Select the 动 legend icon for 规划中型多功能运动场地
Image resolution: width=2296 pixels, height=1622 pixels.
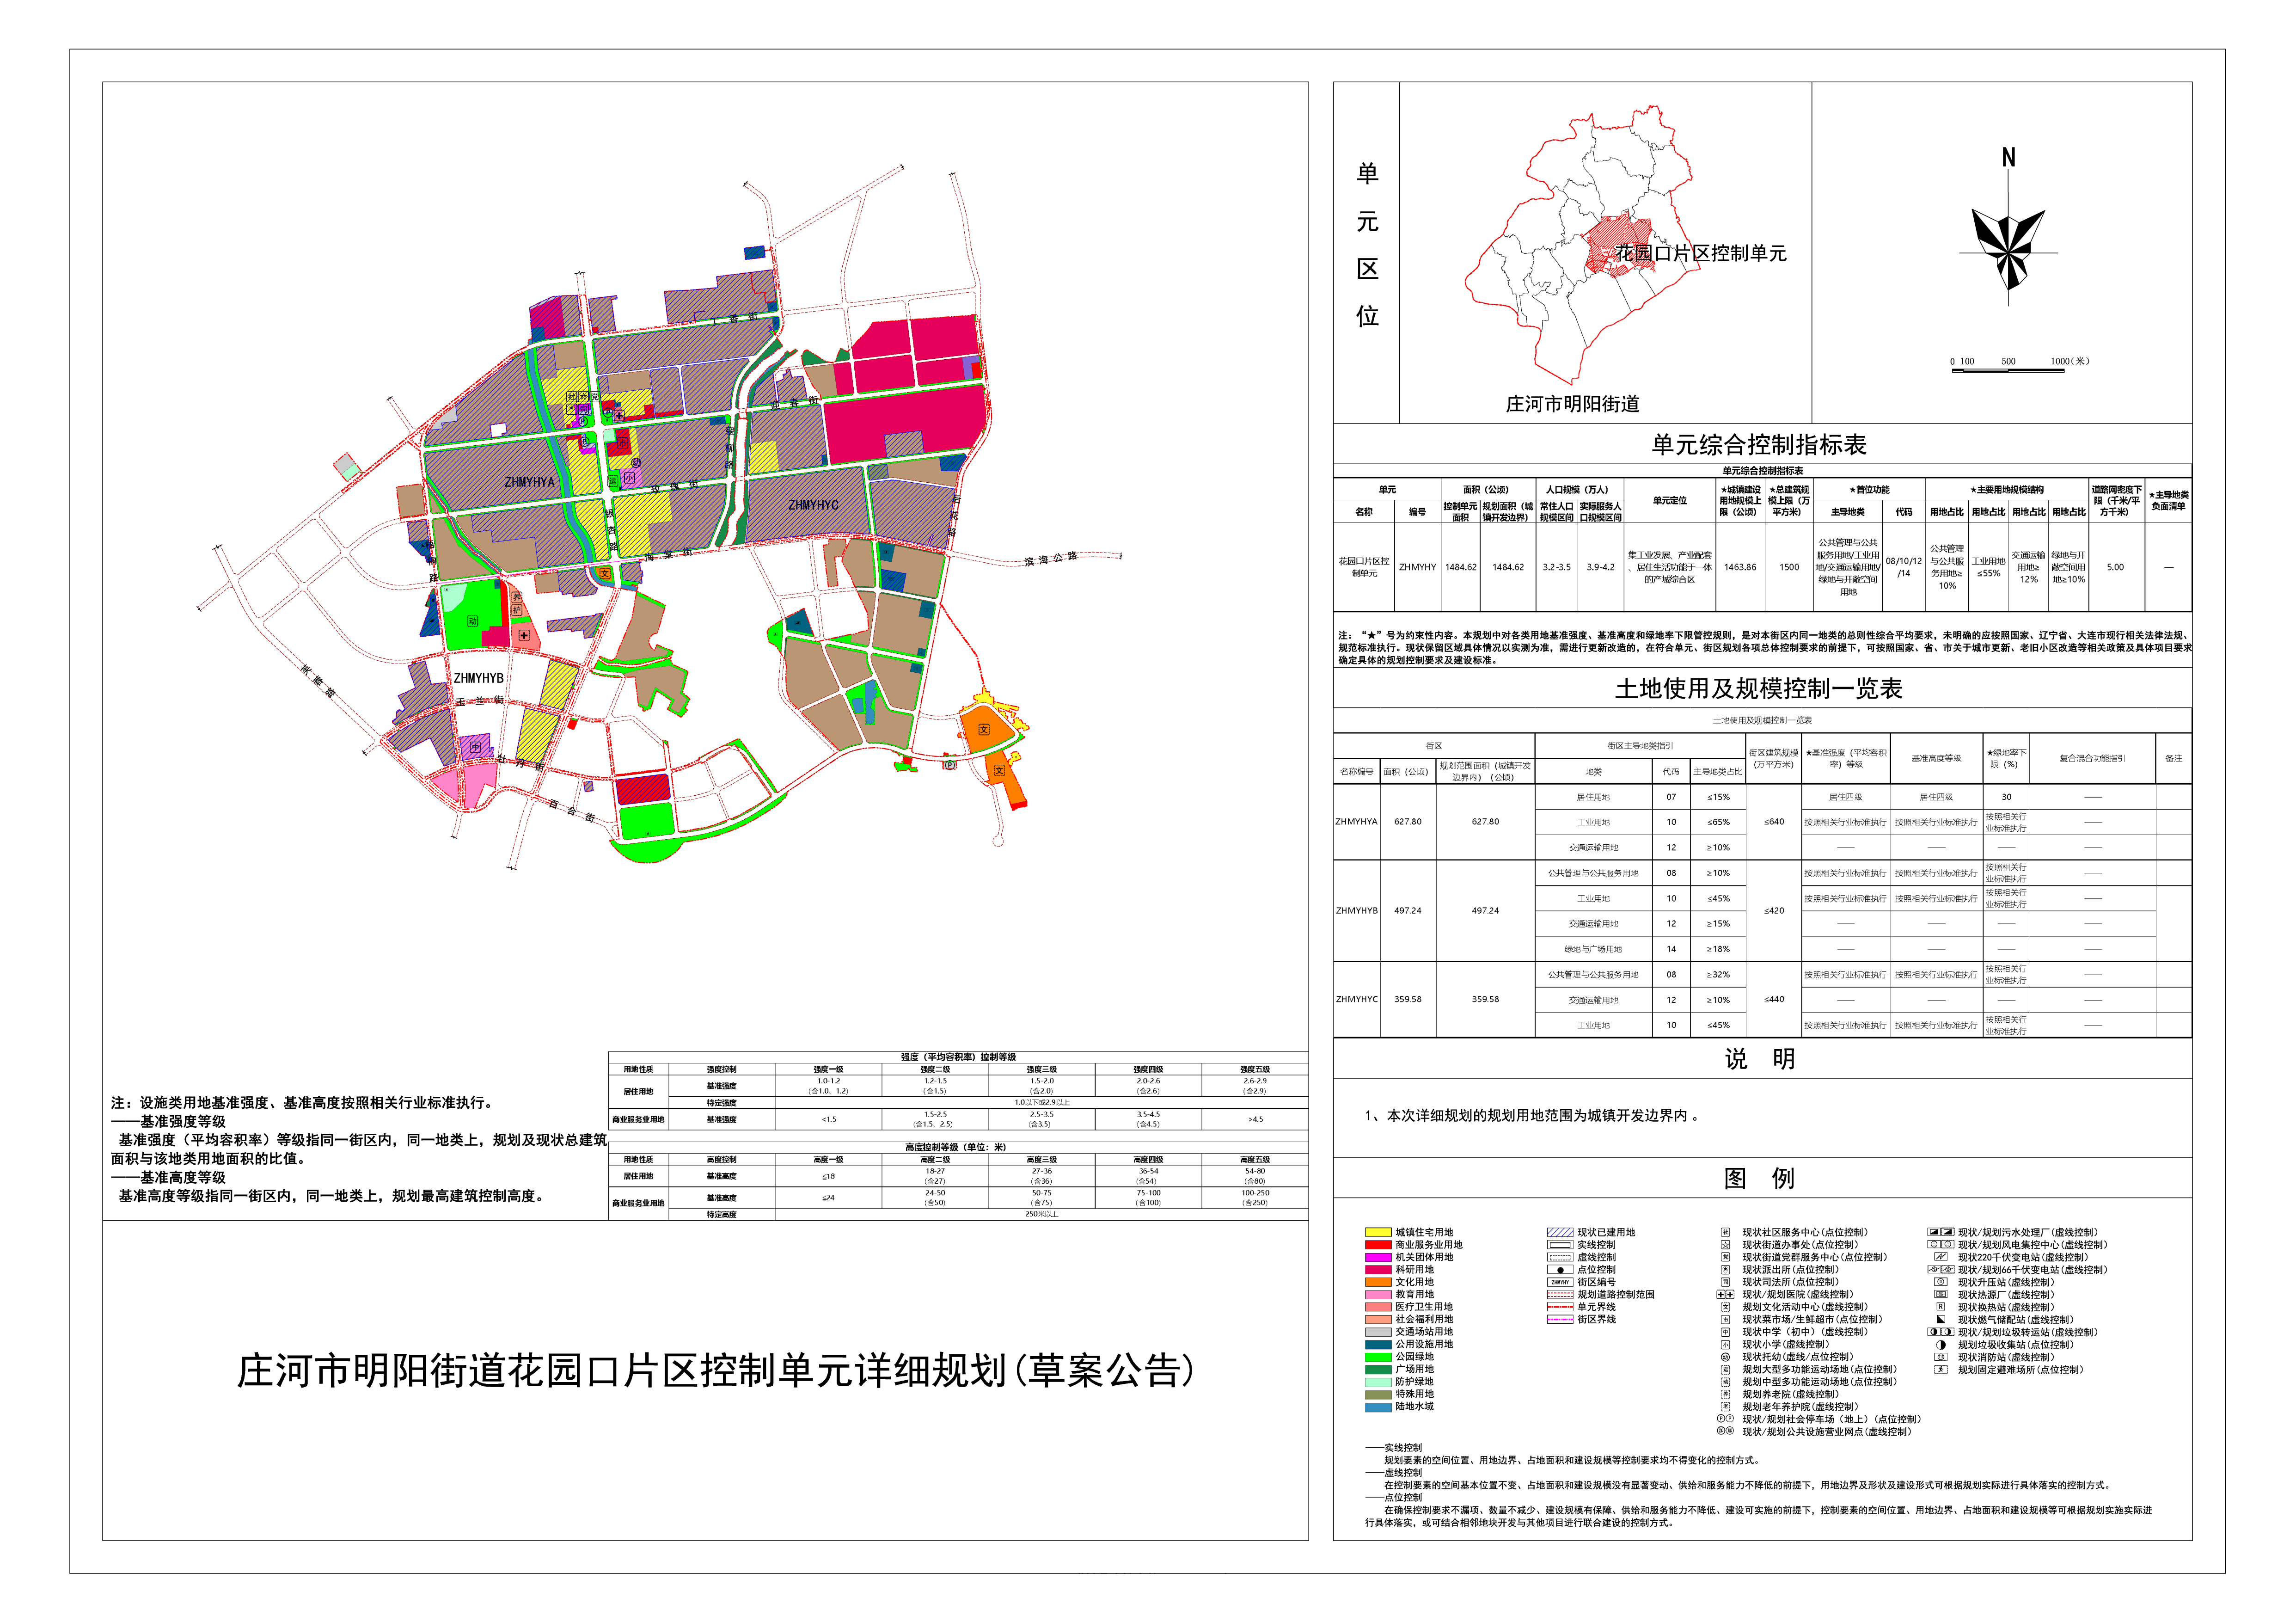[x=1725, y=1382]
